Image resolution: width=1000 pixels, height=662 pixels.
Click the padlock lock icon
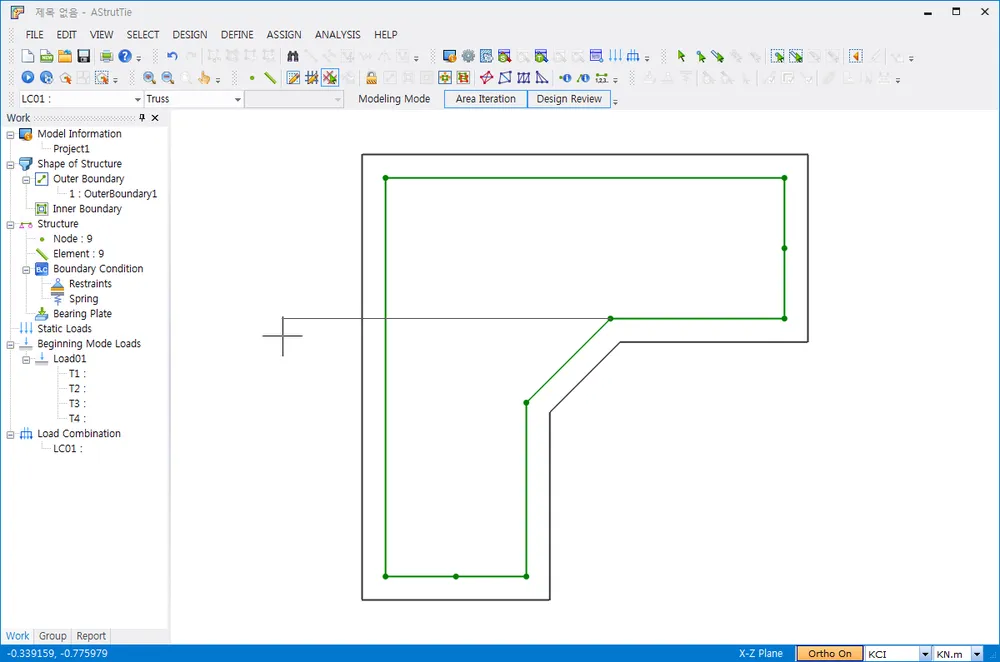pos(371,78)
